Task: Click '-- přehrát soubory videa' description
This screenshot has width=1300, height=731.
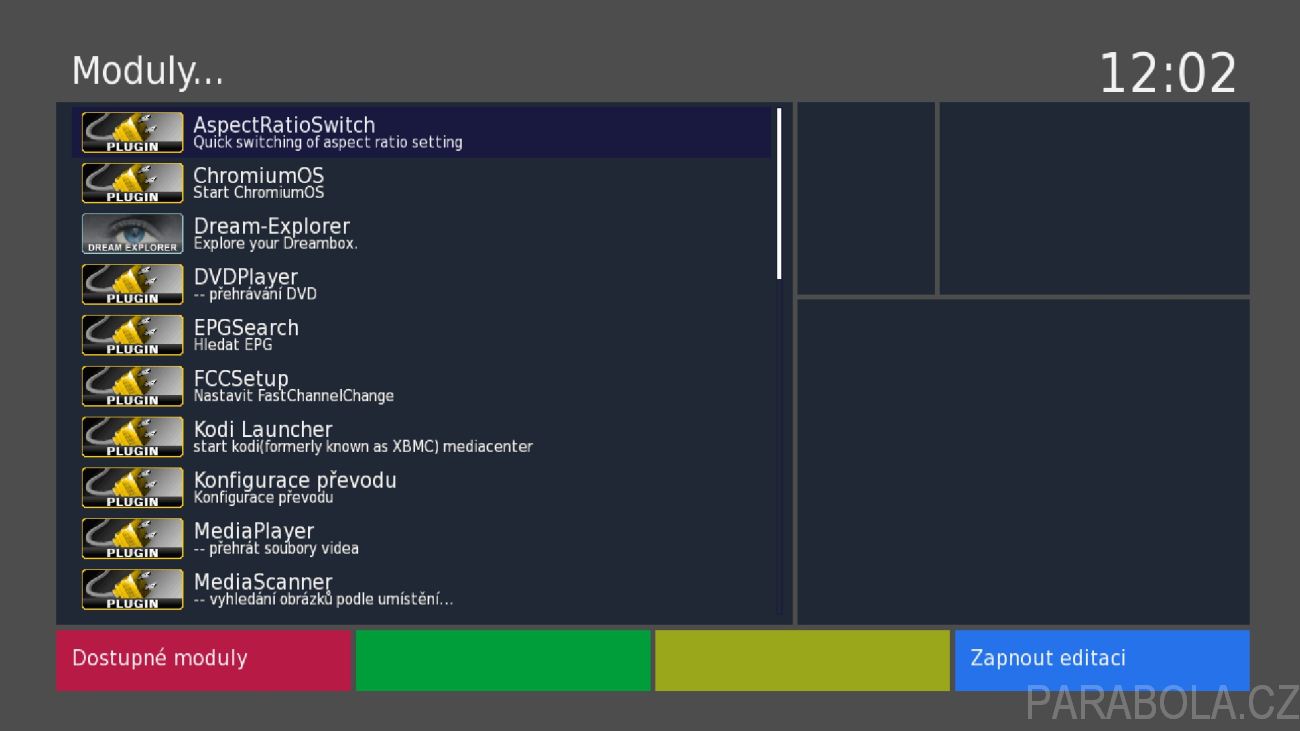Action: (276, 549)
